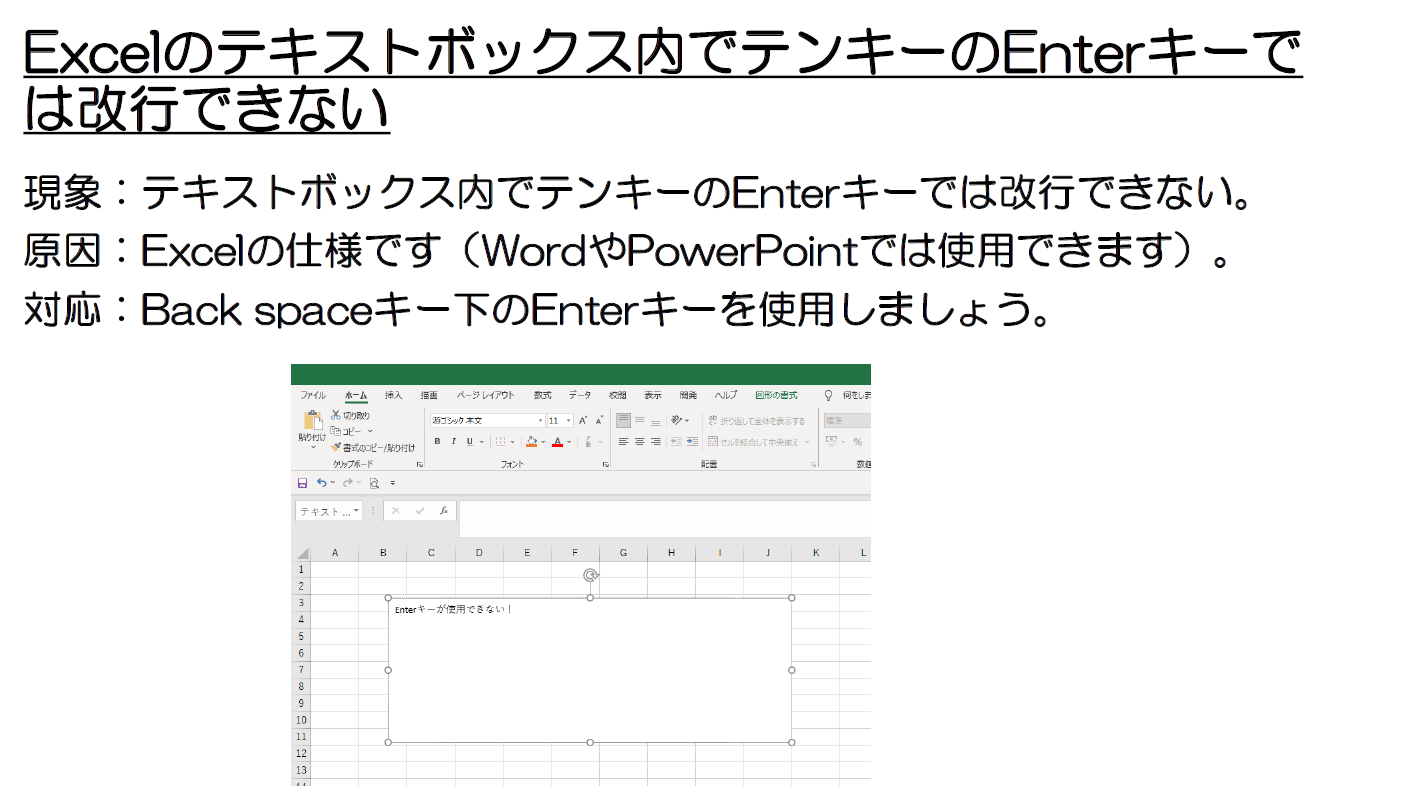This screenshot has width=1415, height=796.
Task: Toggle Italic formatting
Action: click(x=453, y=441)
